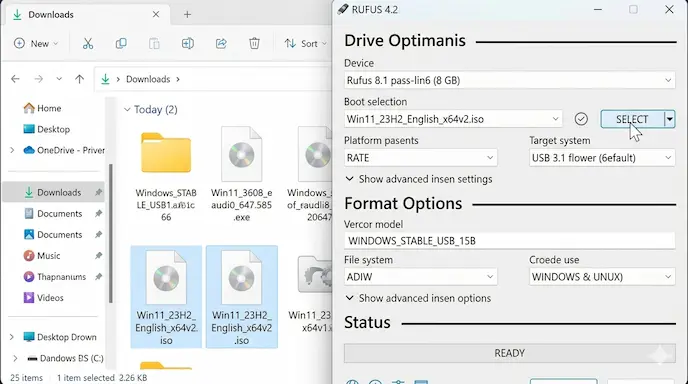Viewport: 688px width, 384px height.
Task: Click the Copy icon in Explorer toolbar
Action: [x=121, y=43]
